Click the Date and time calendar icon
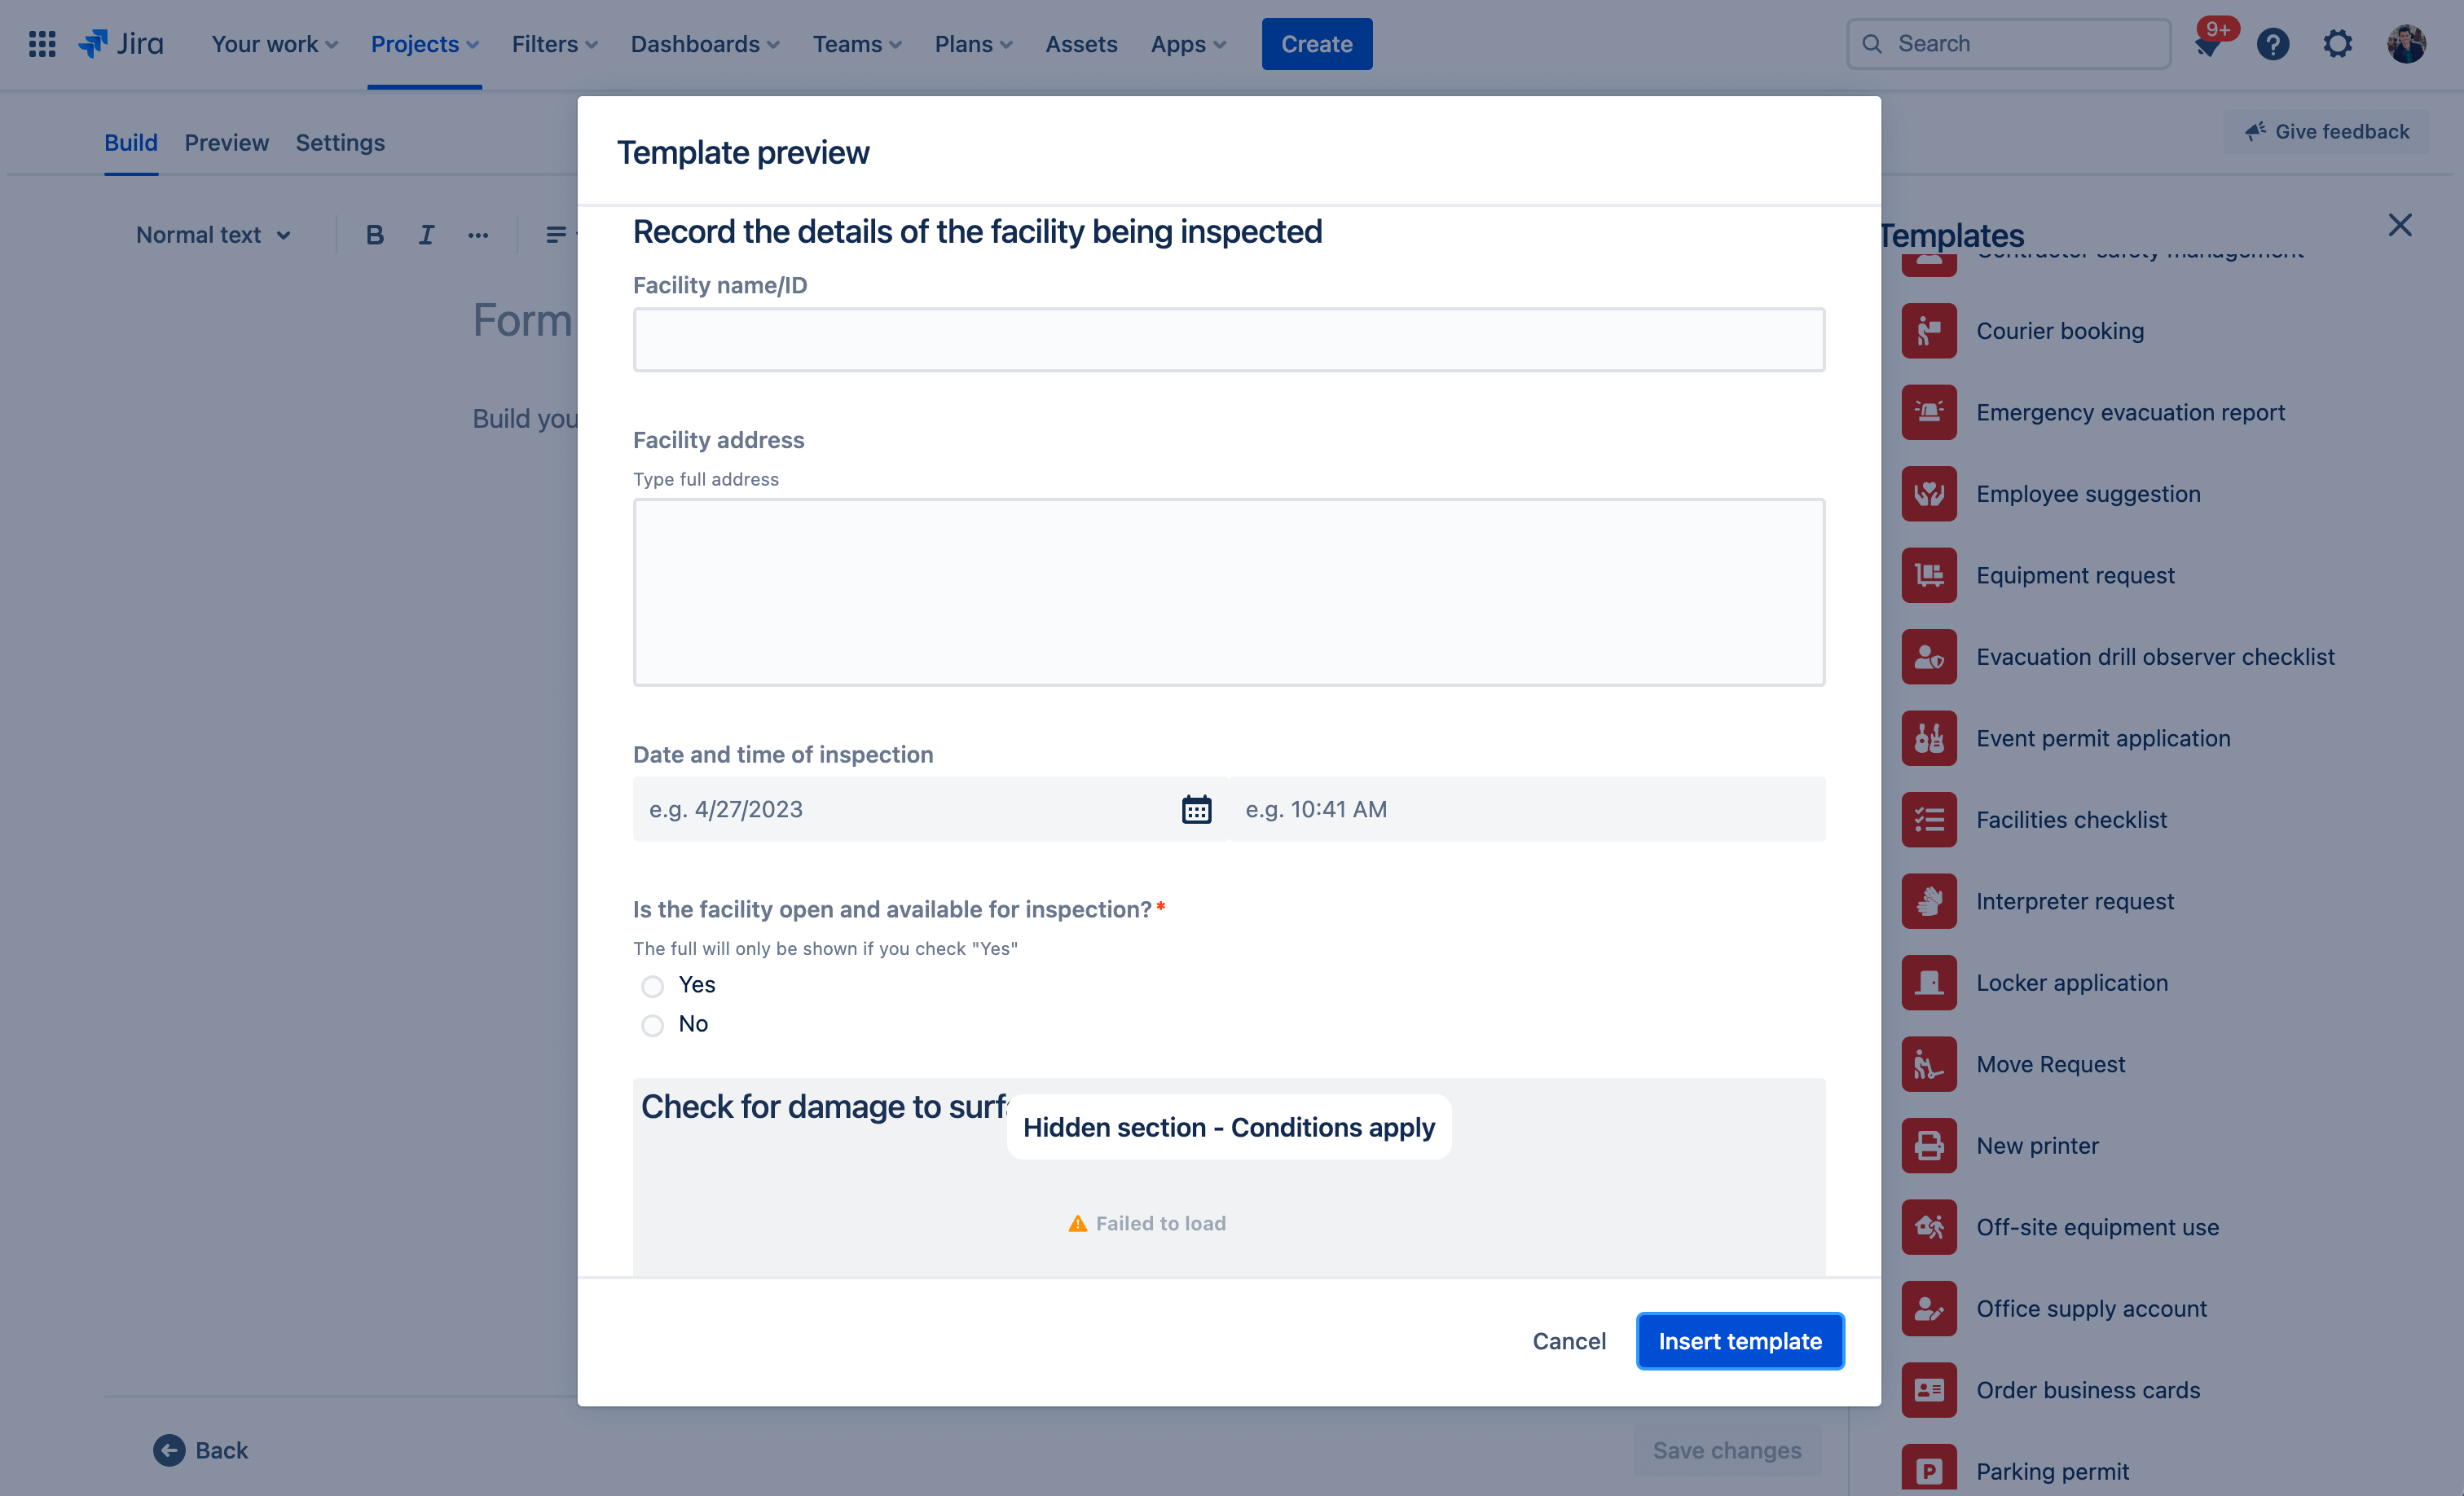The image size is (2464, 1496). click(x=1195, y=807)
